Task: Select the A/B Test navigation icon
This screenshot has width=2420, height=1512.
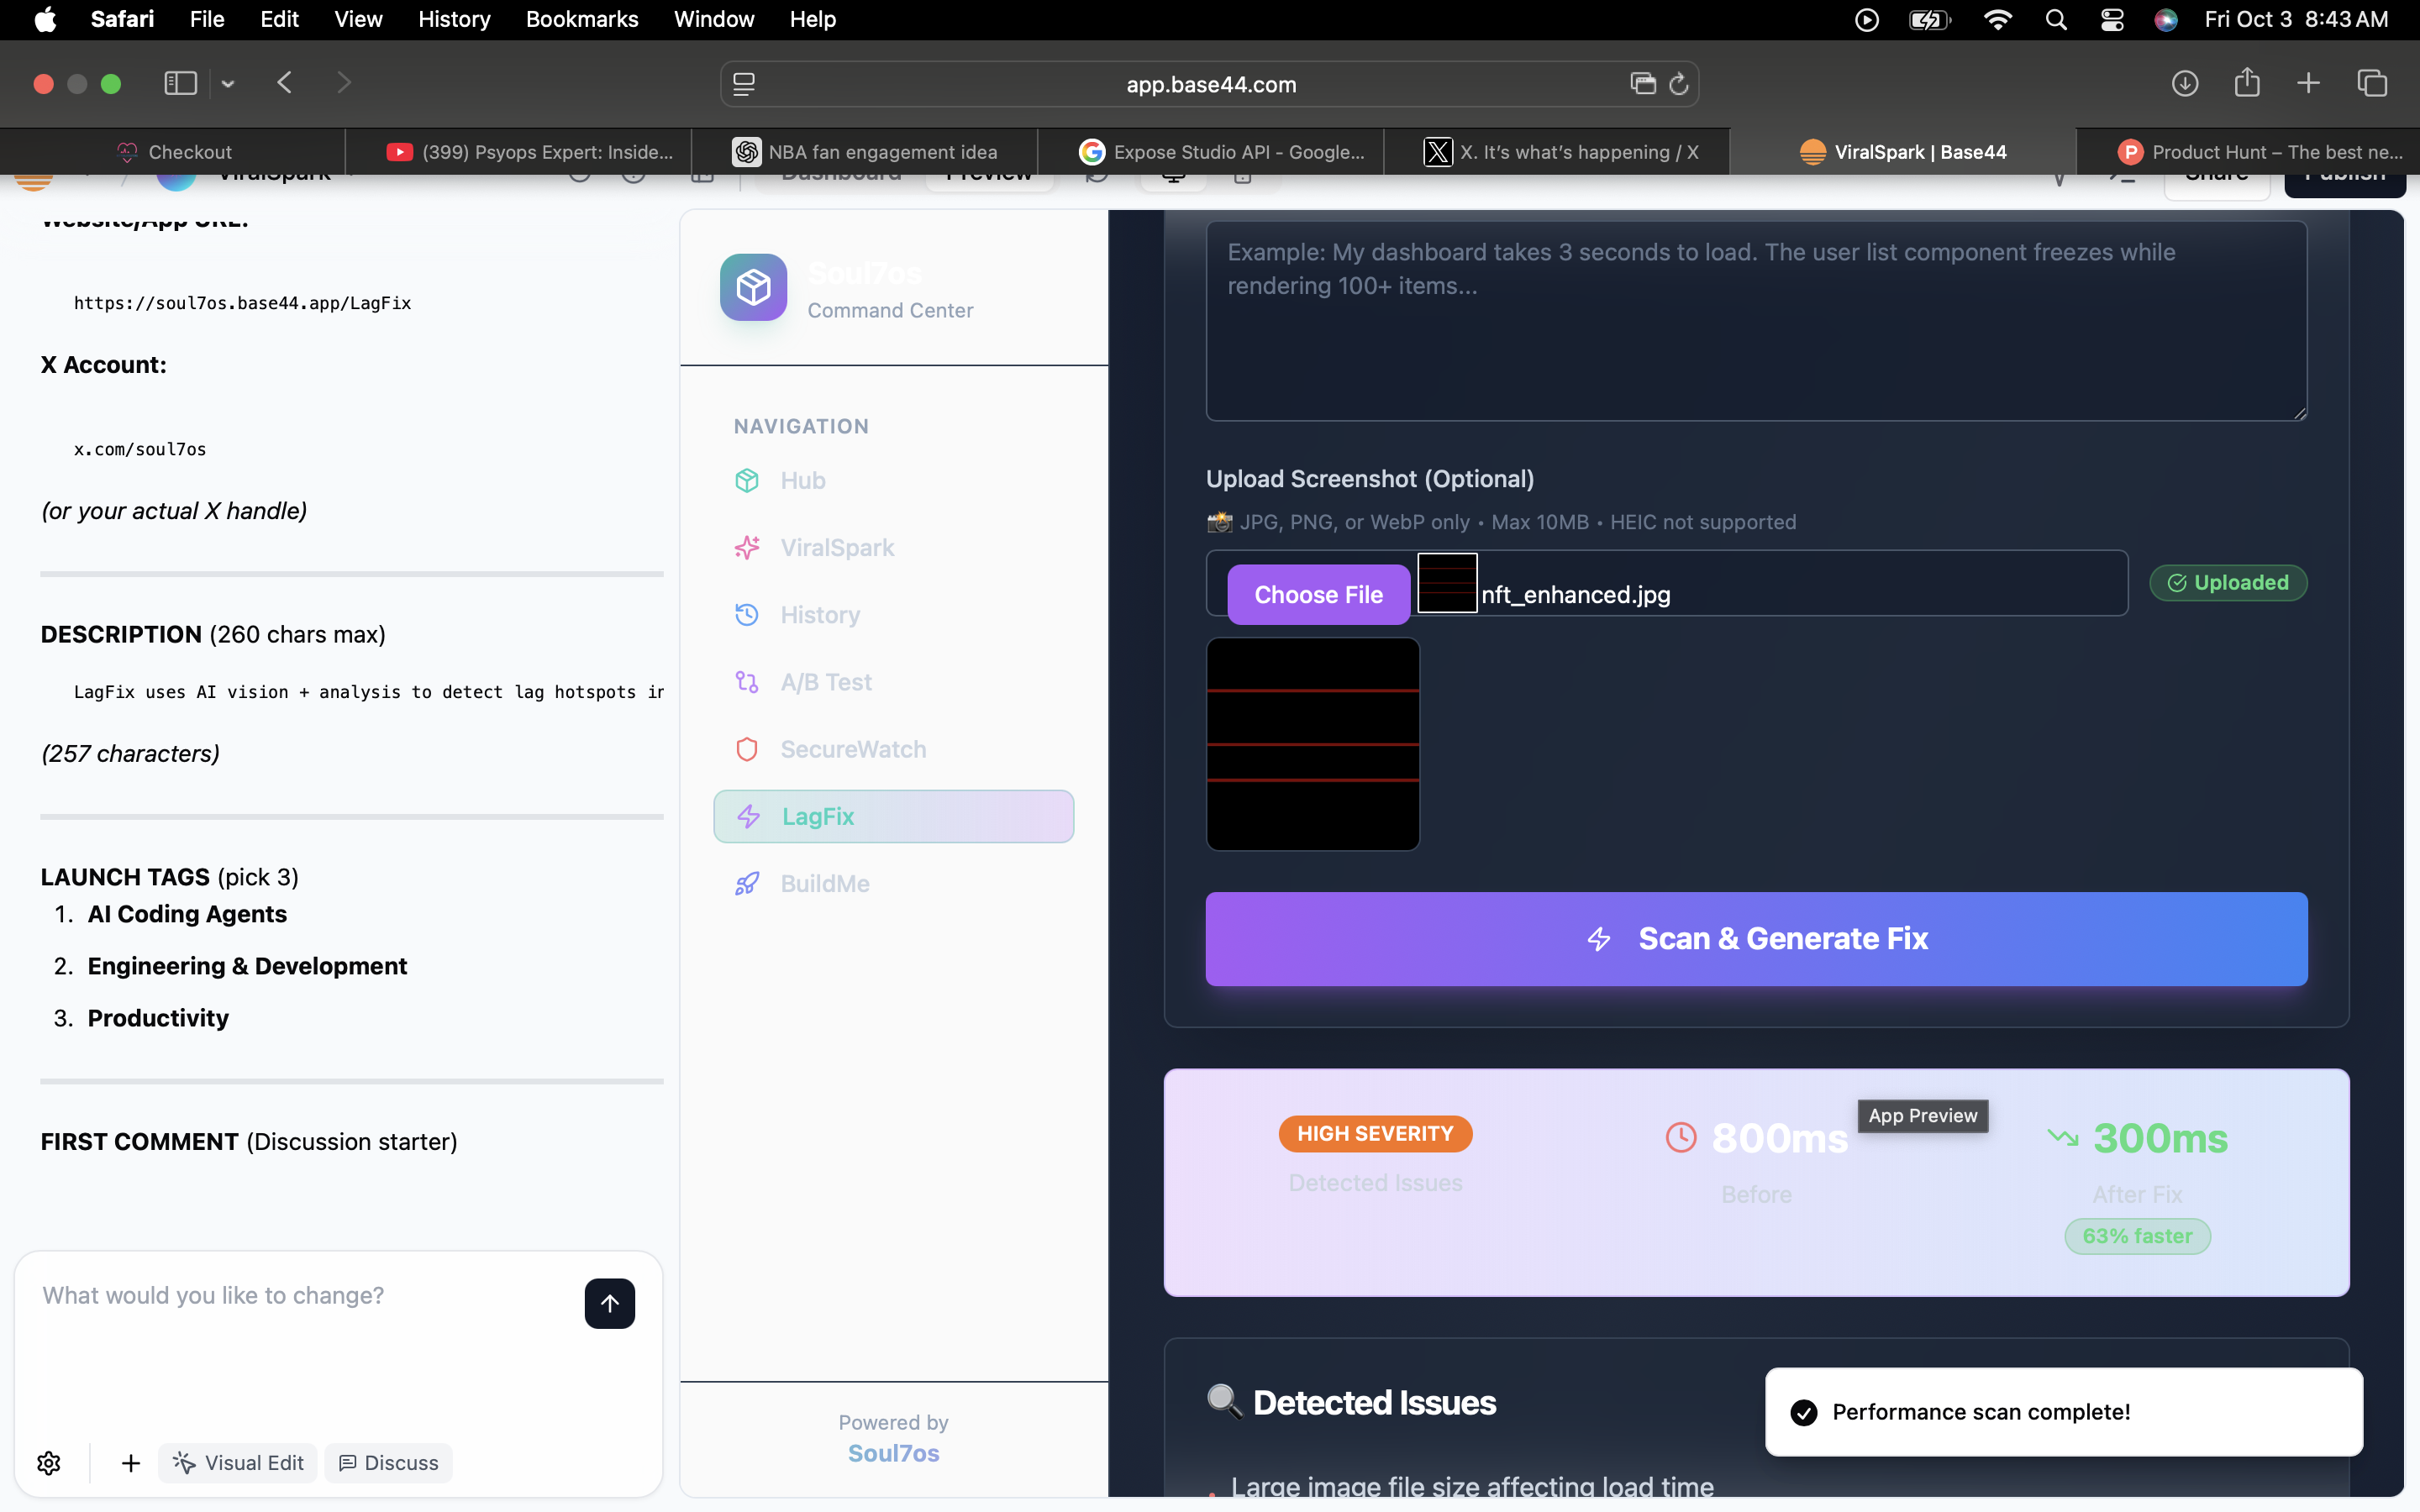Action: point(748,681)
